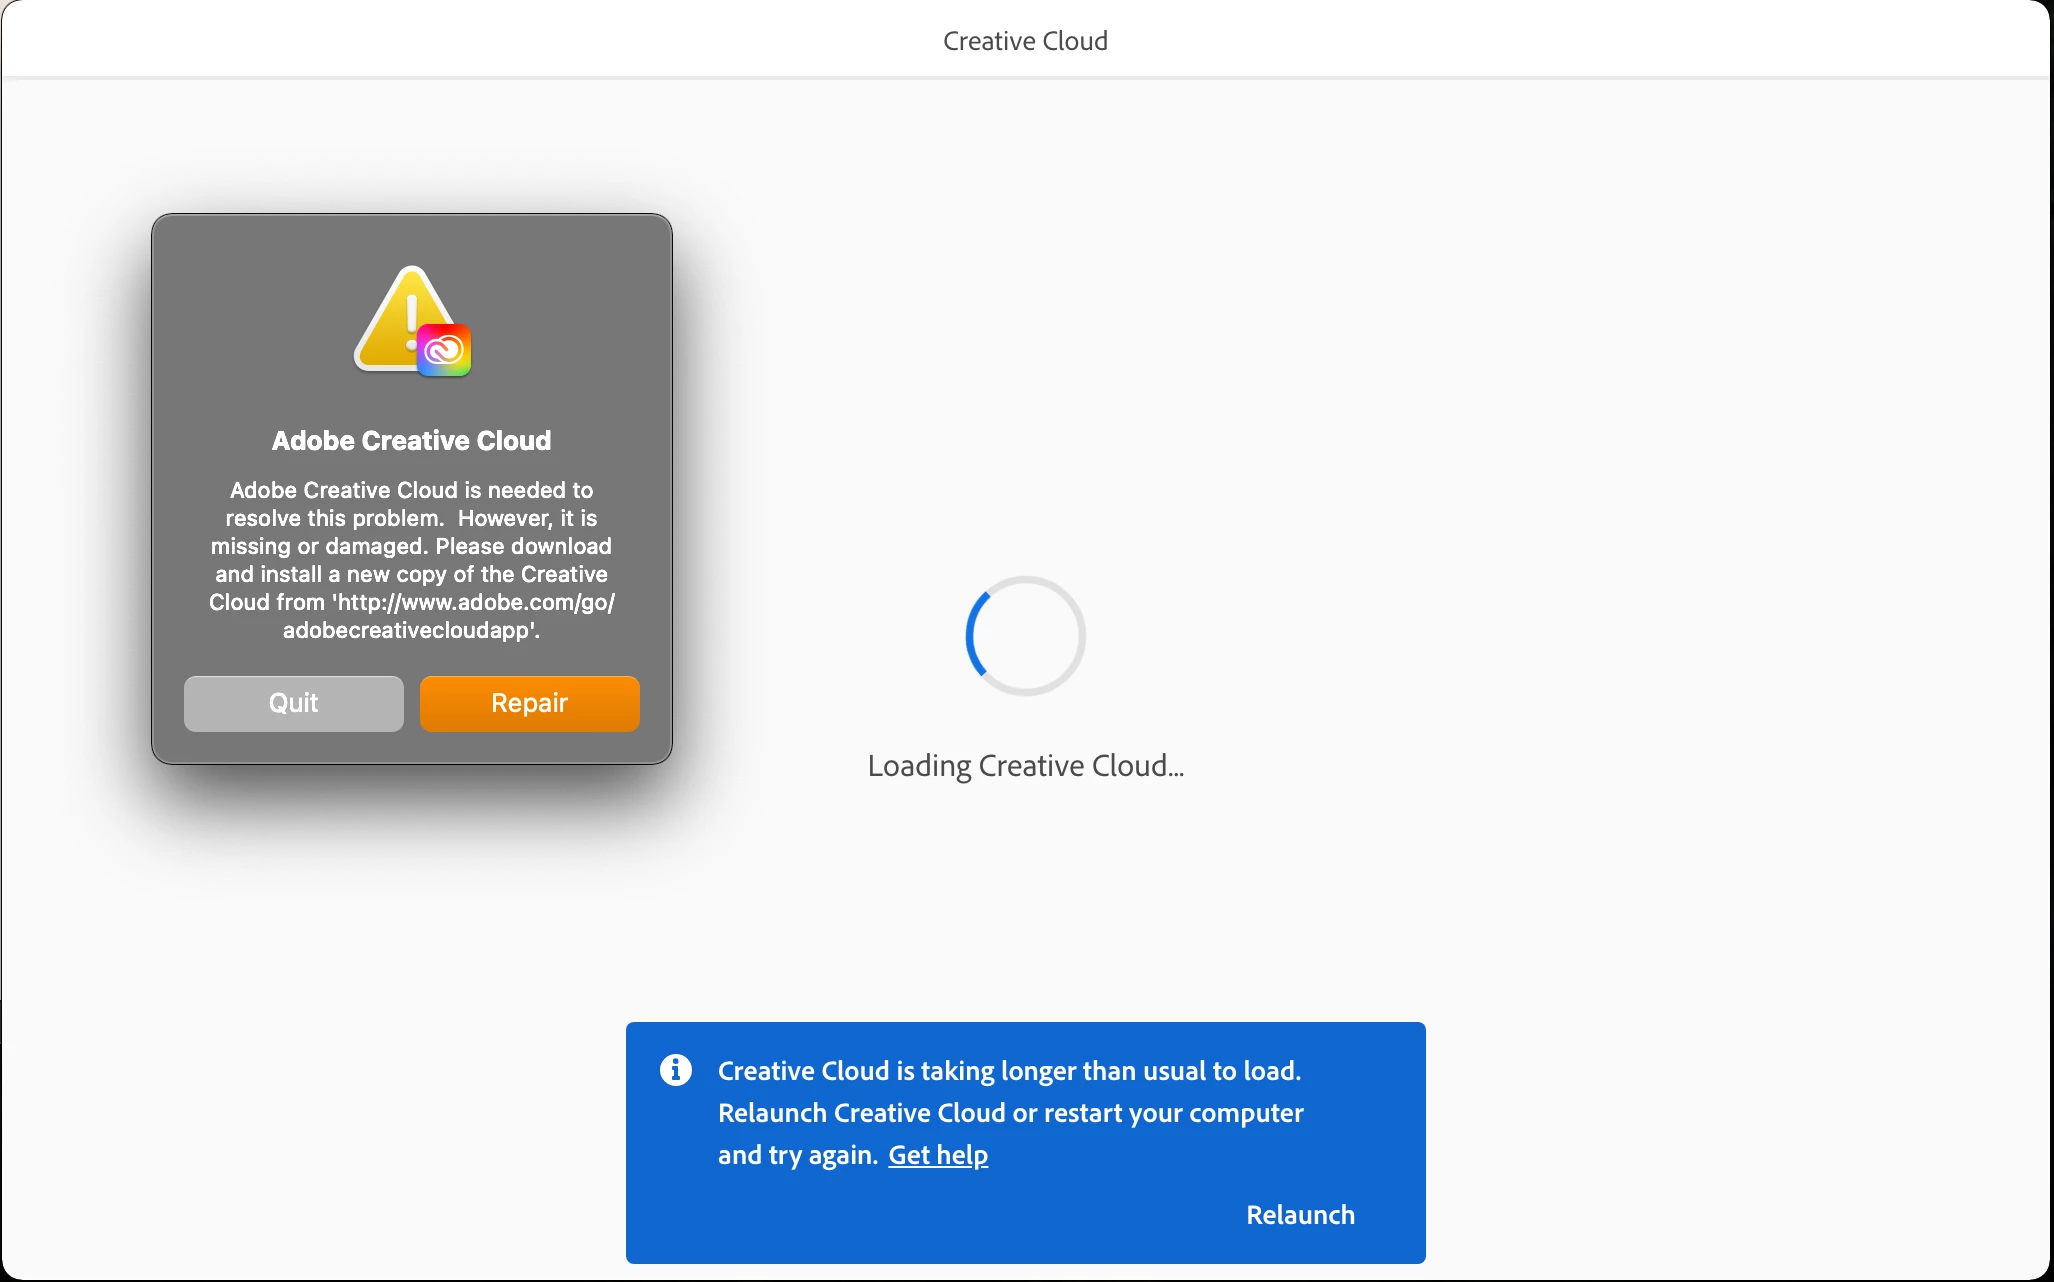
Task: Click the rainbow Creative Cloud badge icon
Action: pyautogui.click(x=444, y=350)
